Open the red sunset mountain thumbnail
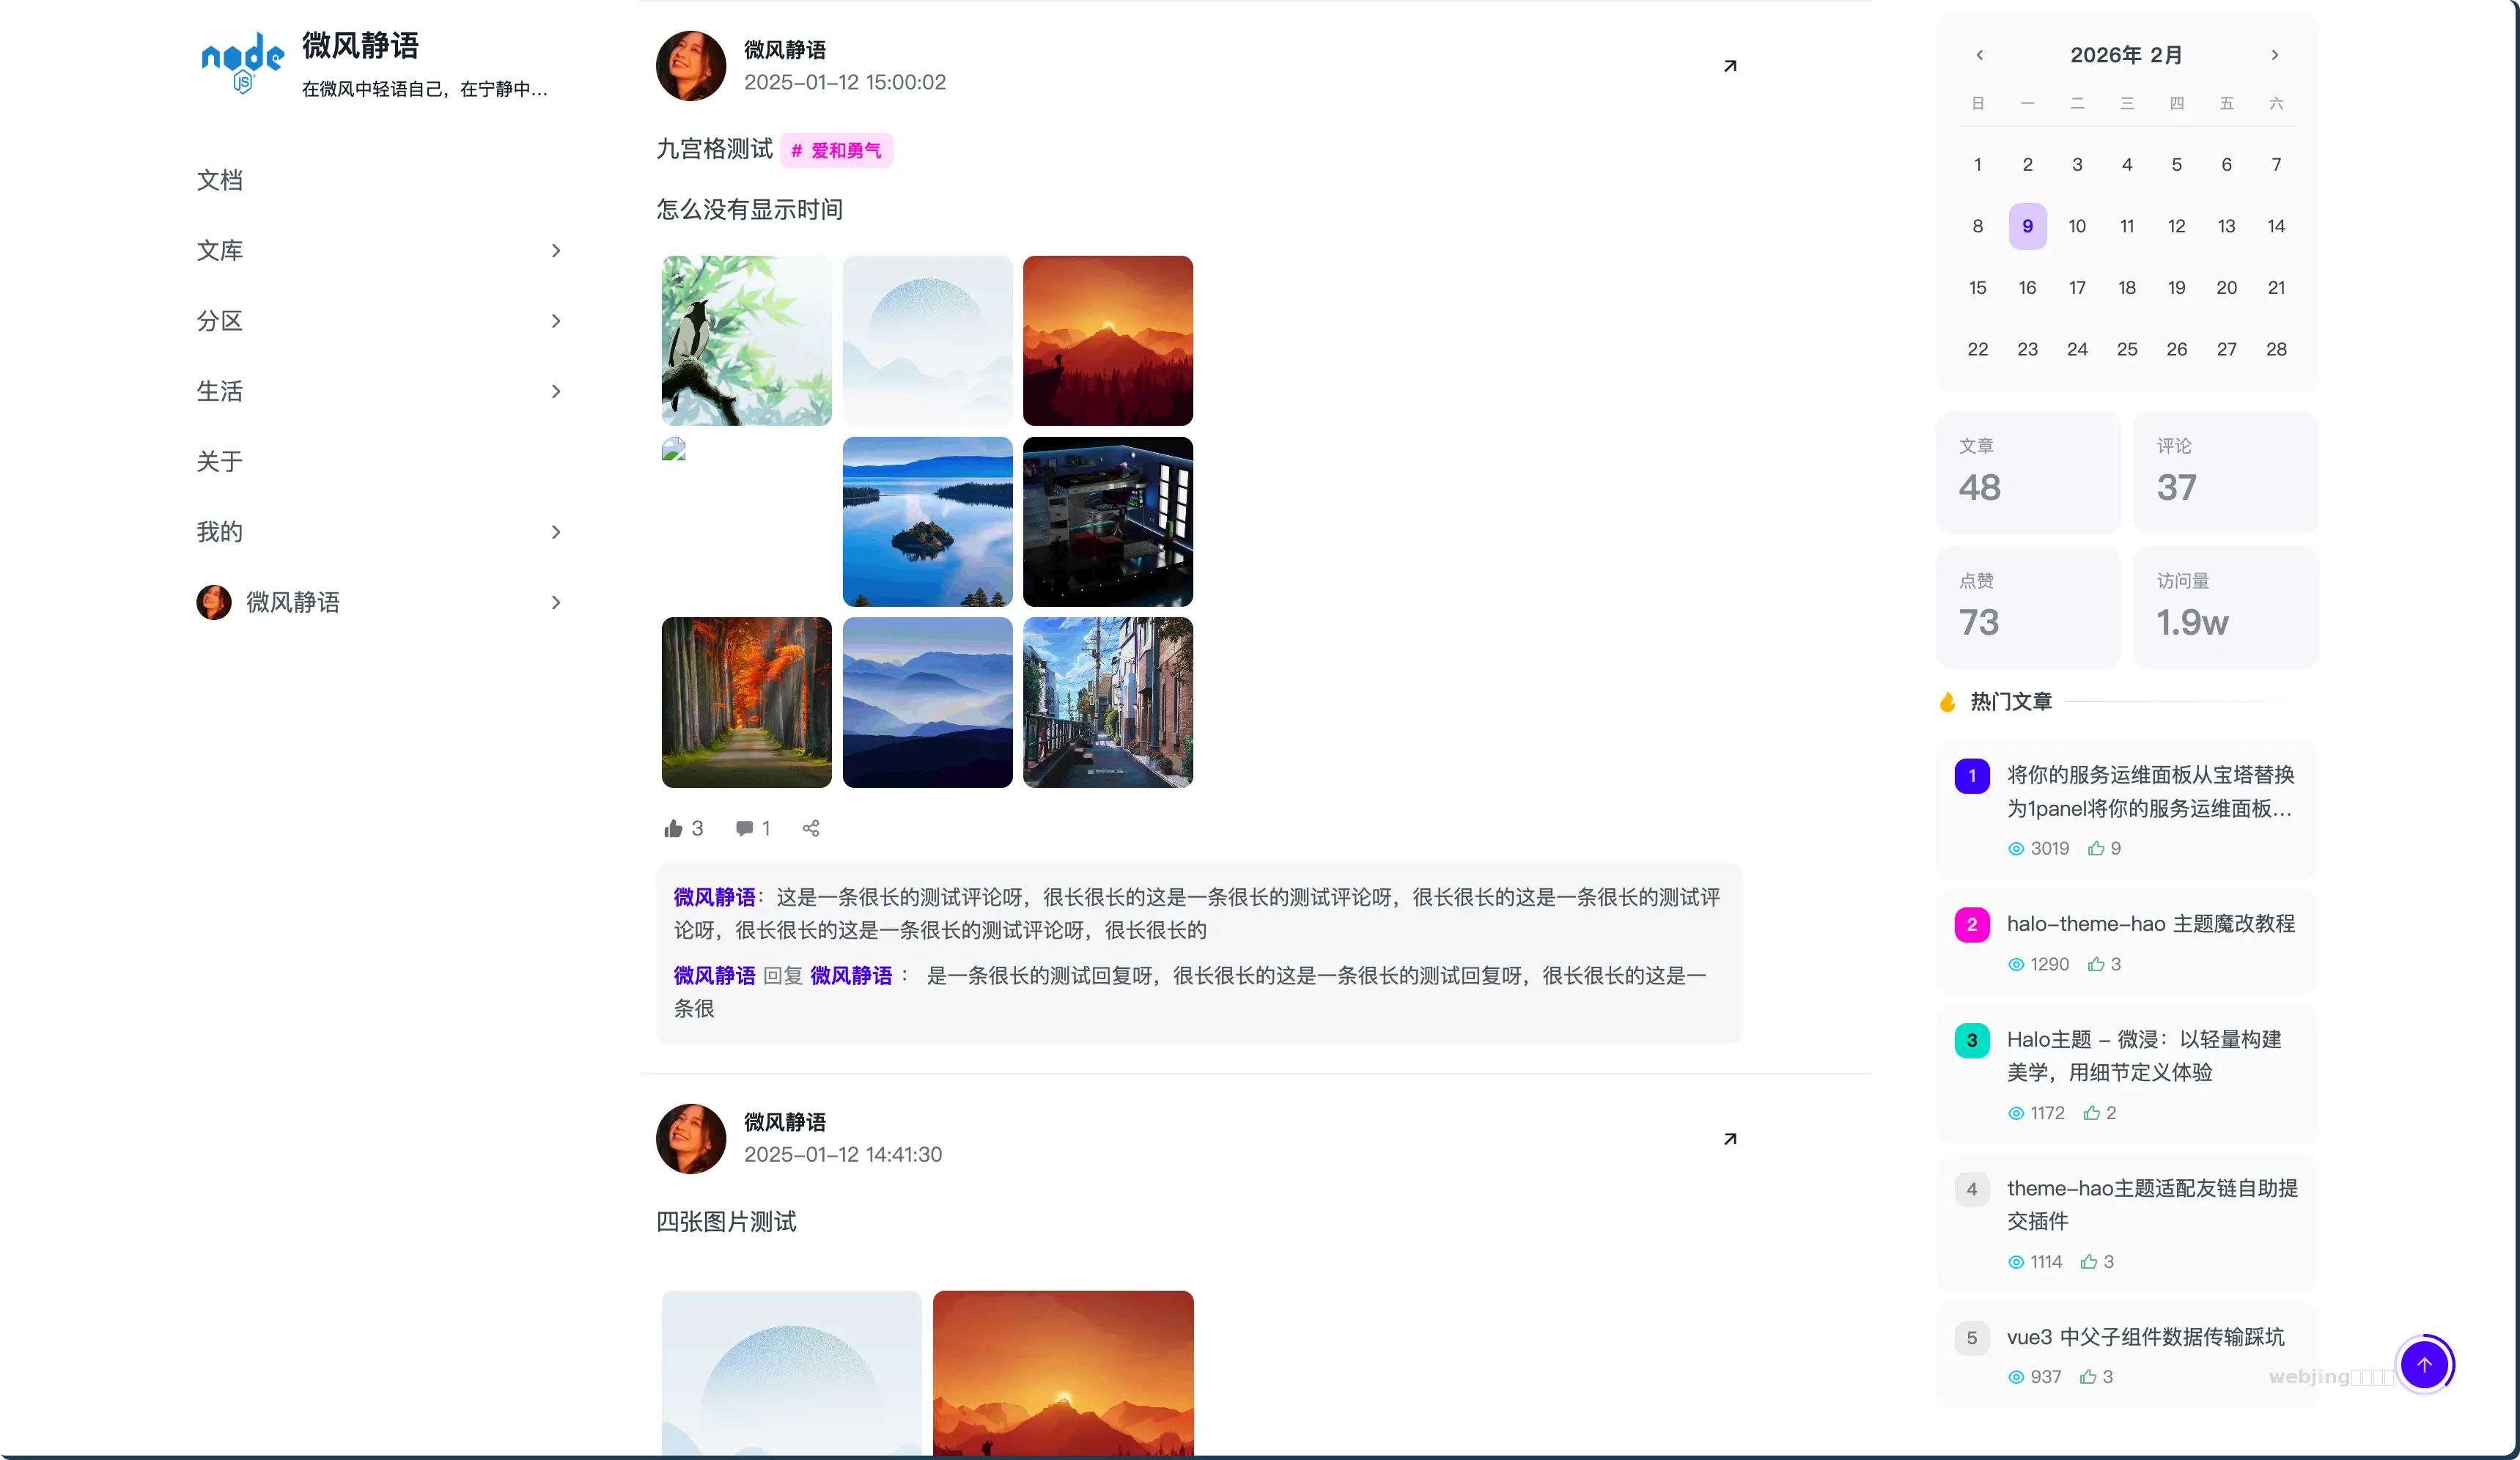 (x=1107, y=341)
